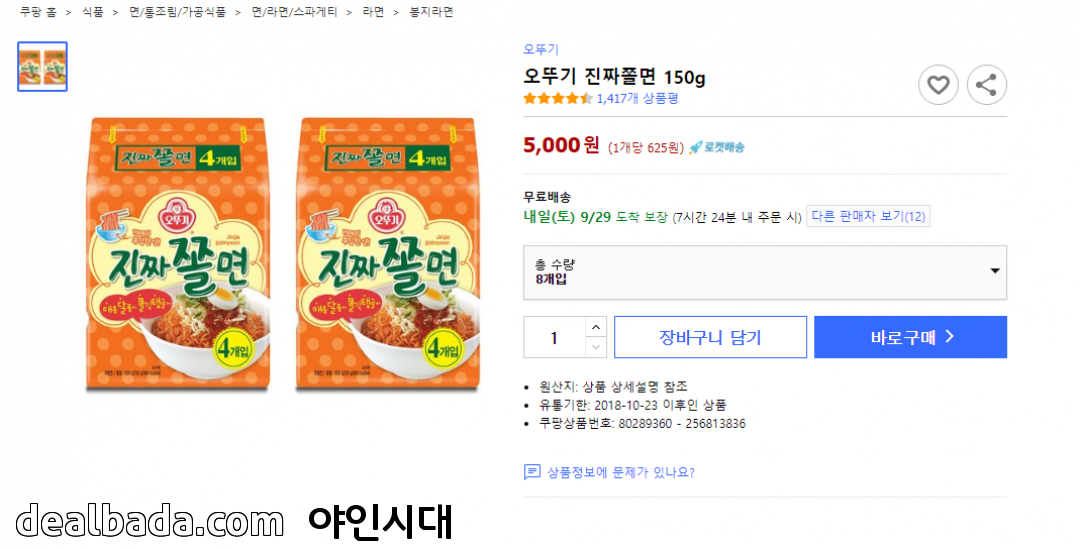Click the quantity input field
Image resolution: width=1080 pixels, height=549 pixels.
click(554, 338)
